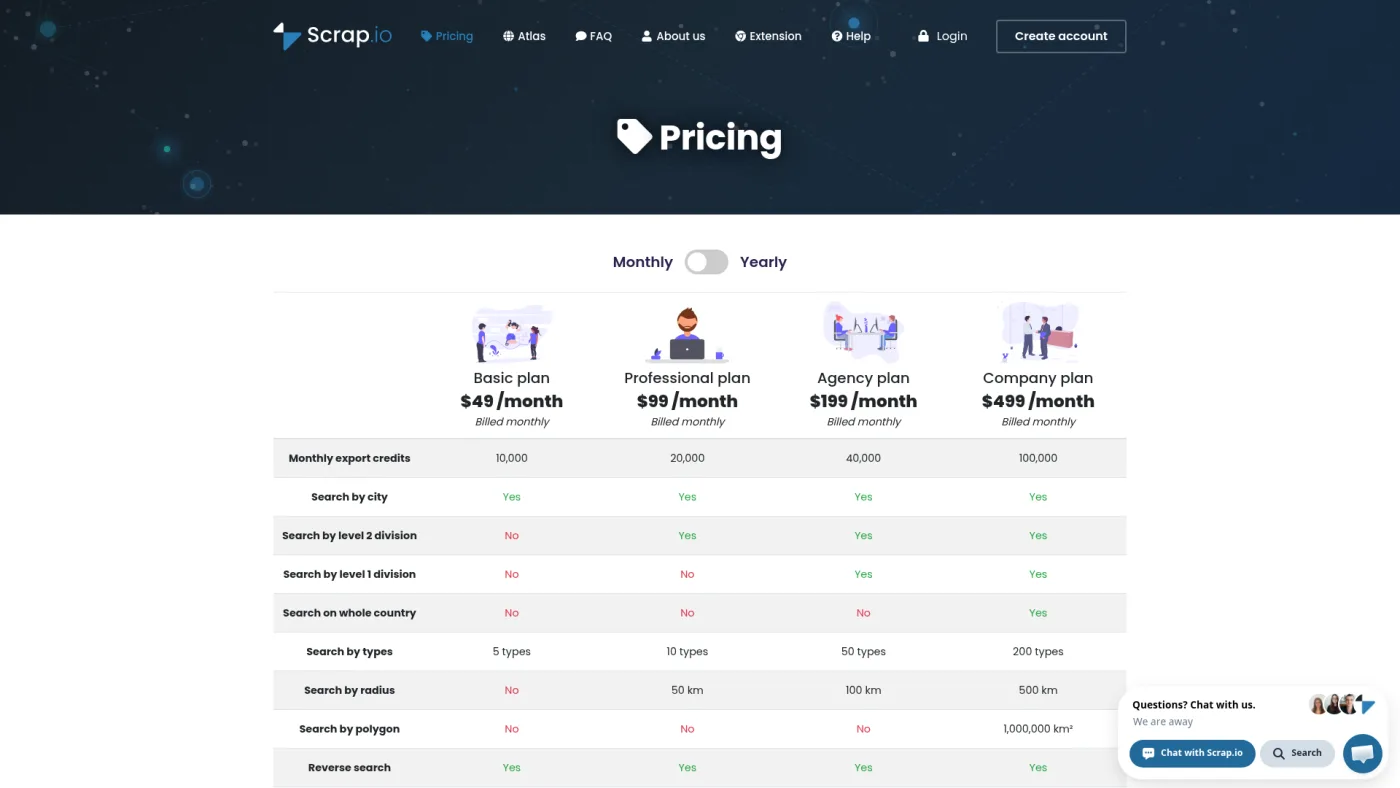Click the 1,000,000 km² polygon cell
1400x788 pixels.
pos(1038,729)
